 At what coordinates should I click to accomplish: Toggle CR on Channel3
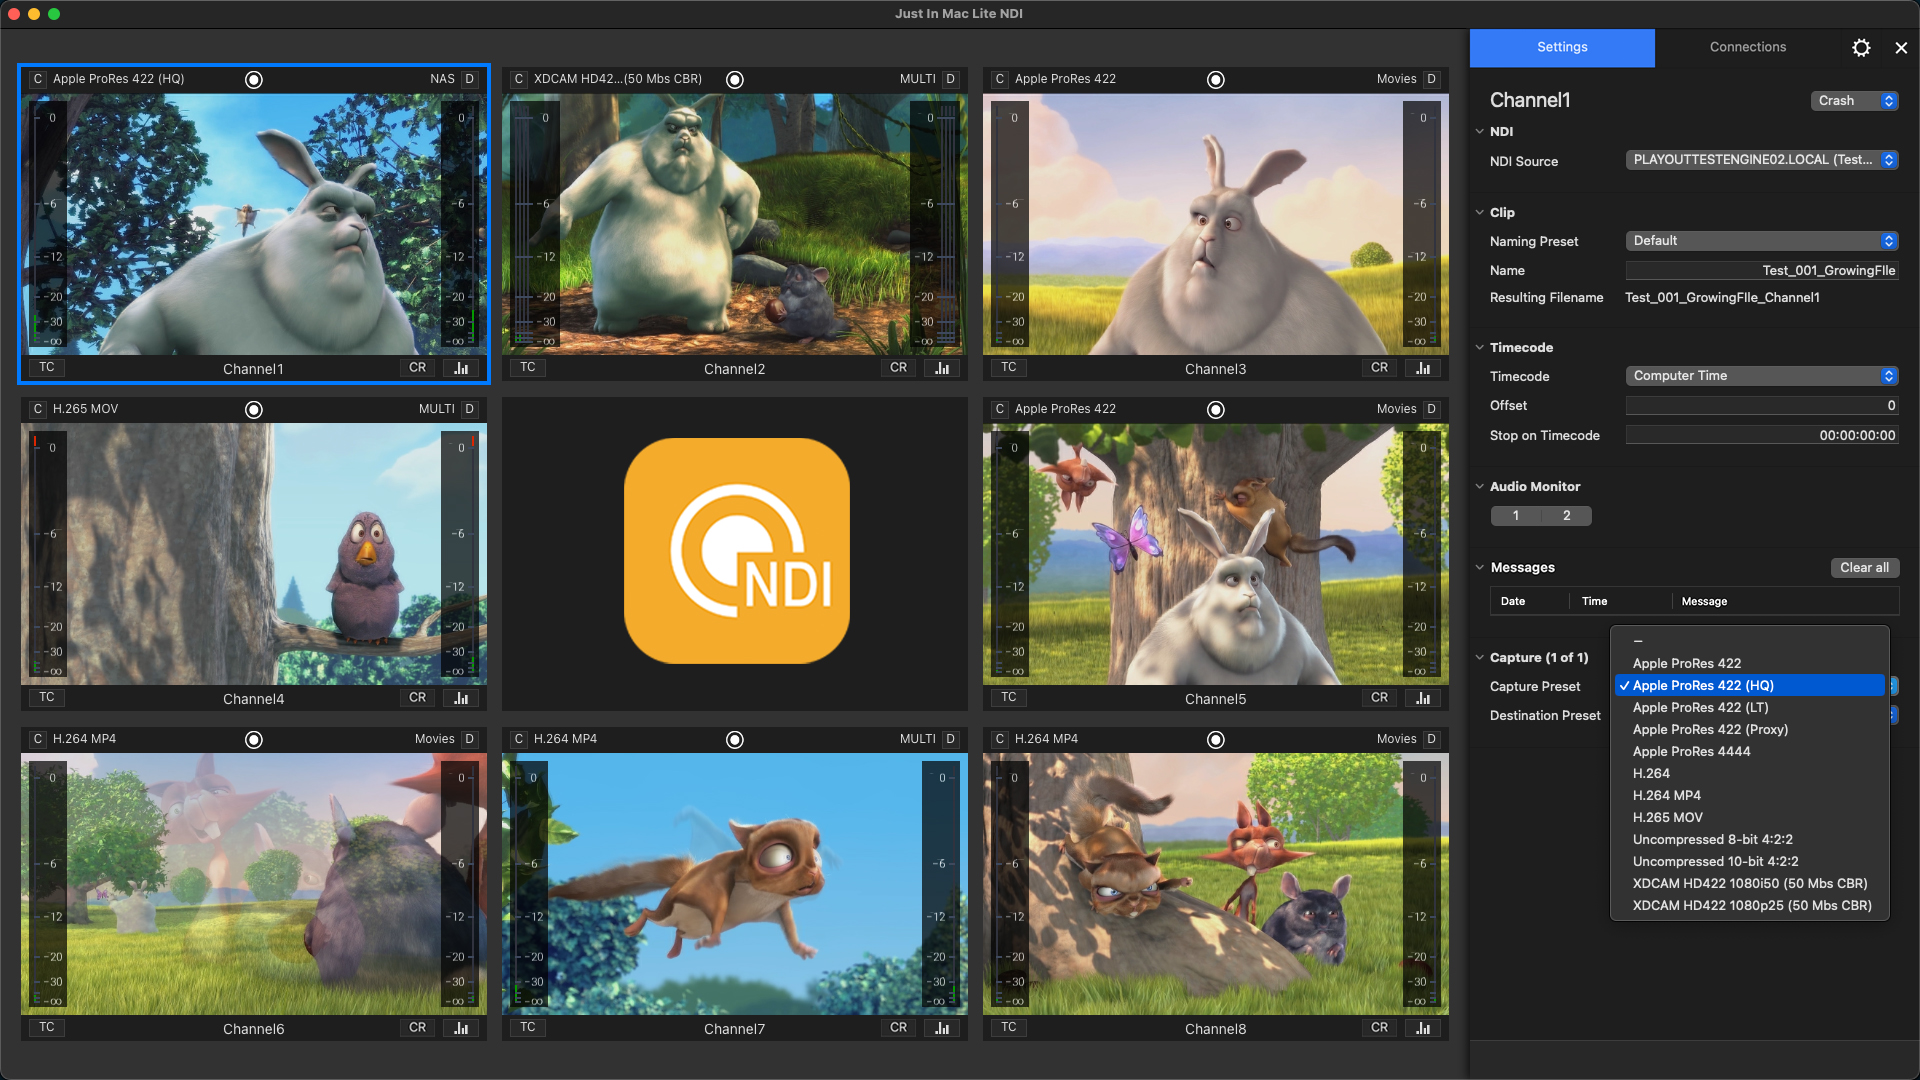[x=1380, y=368]
